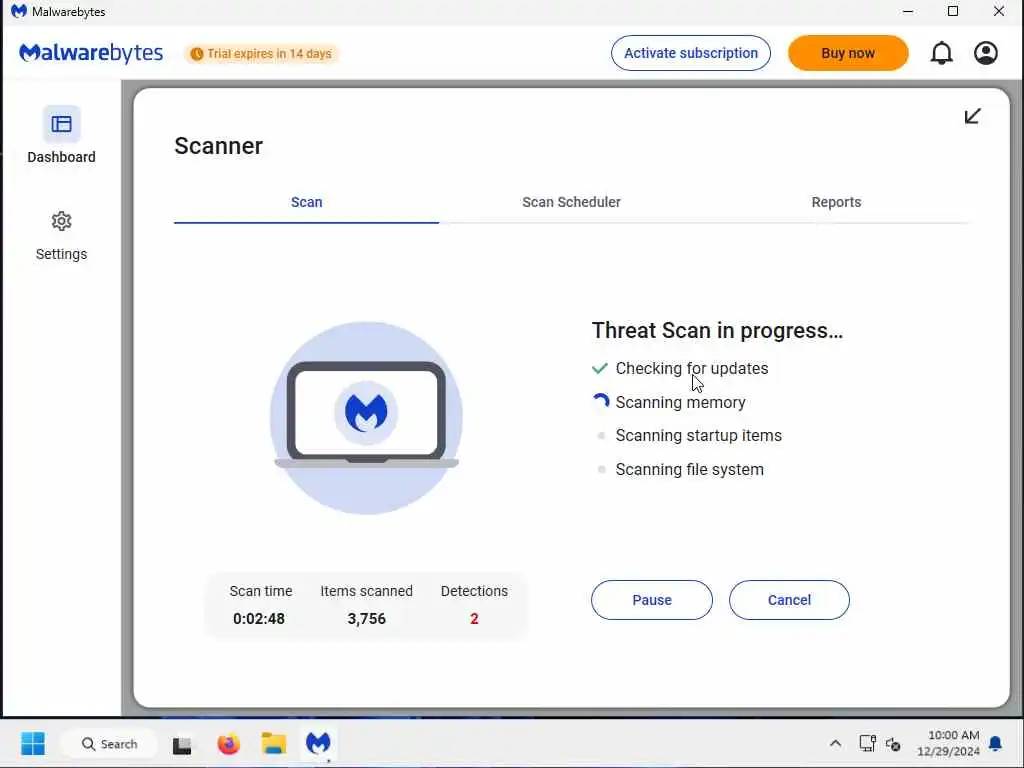Open Windows Start menu
1024x768 pixels.
click(x=33, y=743)
